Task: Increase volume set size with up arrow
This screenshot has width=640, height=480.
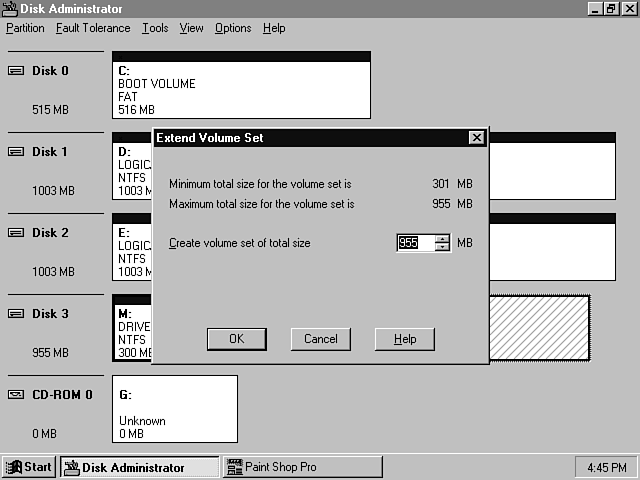Action: (442, 239)
